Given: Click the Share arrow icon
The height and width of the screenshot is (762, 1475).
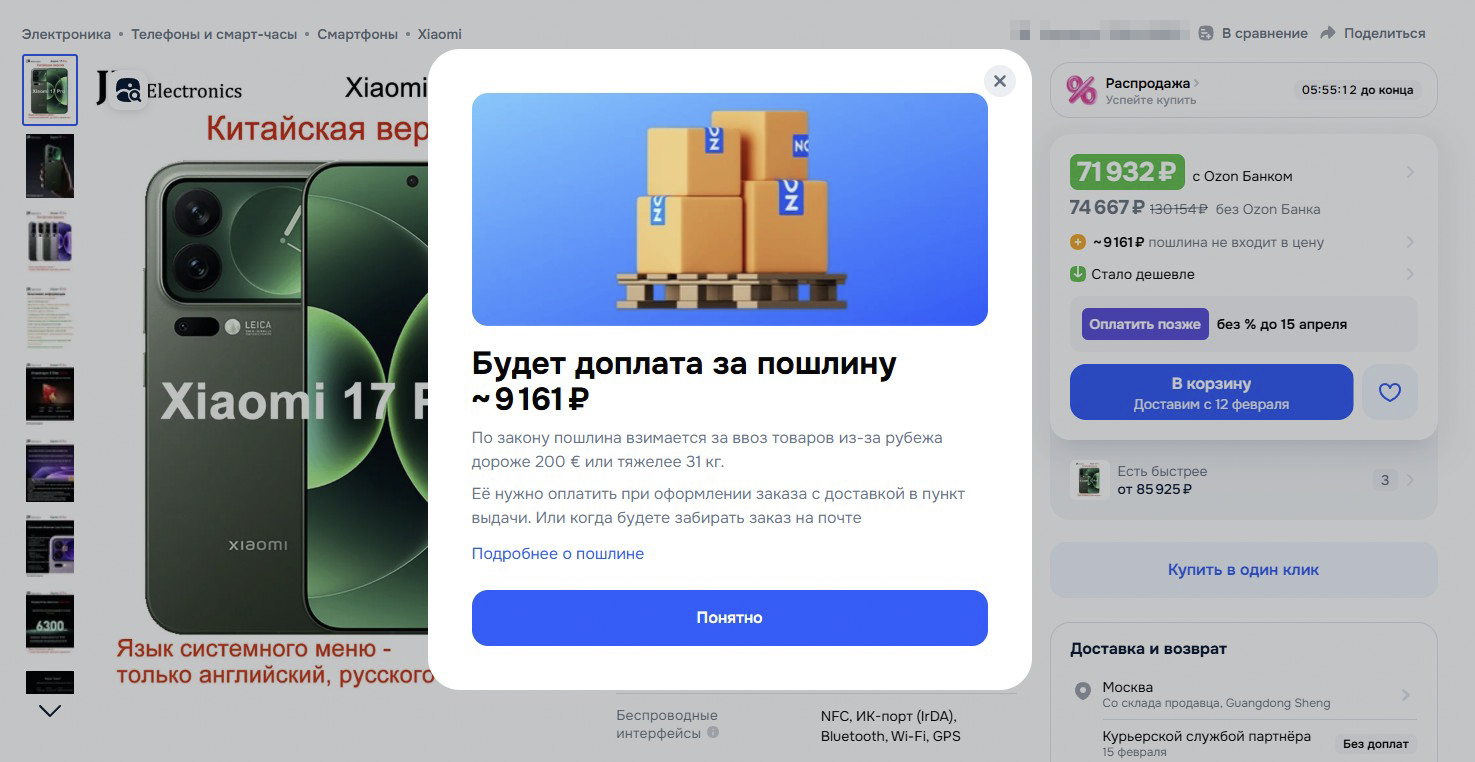Looking at the screenshot, I should [x=1328, y=33].
